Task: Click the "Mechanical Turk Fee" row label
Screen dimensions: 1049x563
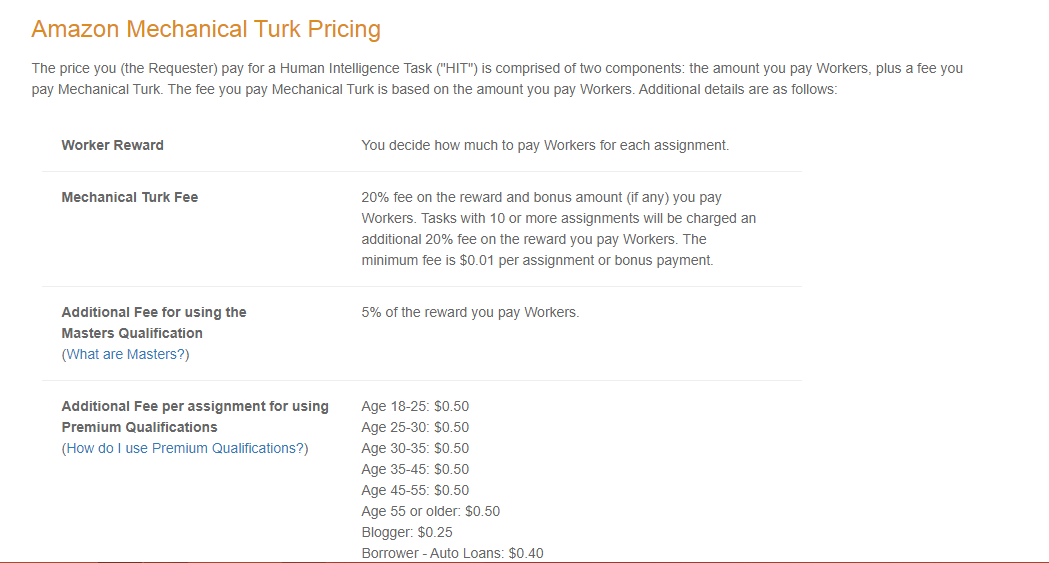Action: (130, 197)
